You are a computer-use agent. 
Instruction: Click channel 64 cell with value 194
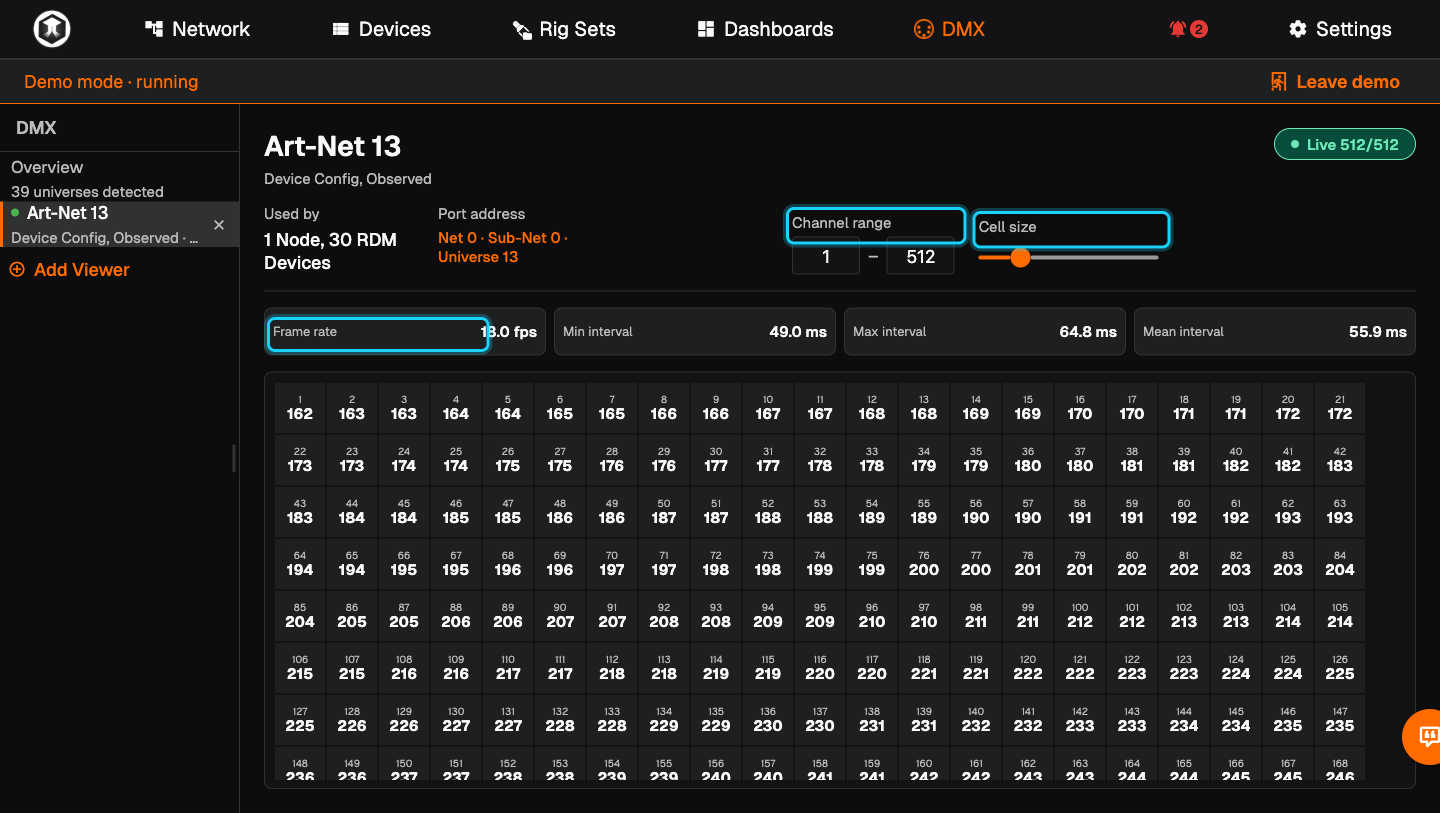click(x=300, y=564)
